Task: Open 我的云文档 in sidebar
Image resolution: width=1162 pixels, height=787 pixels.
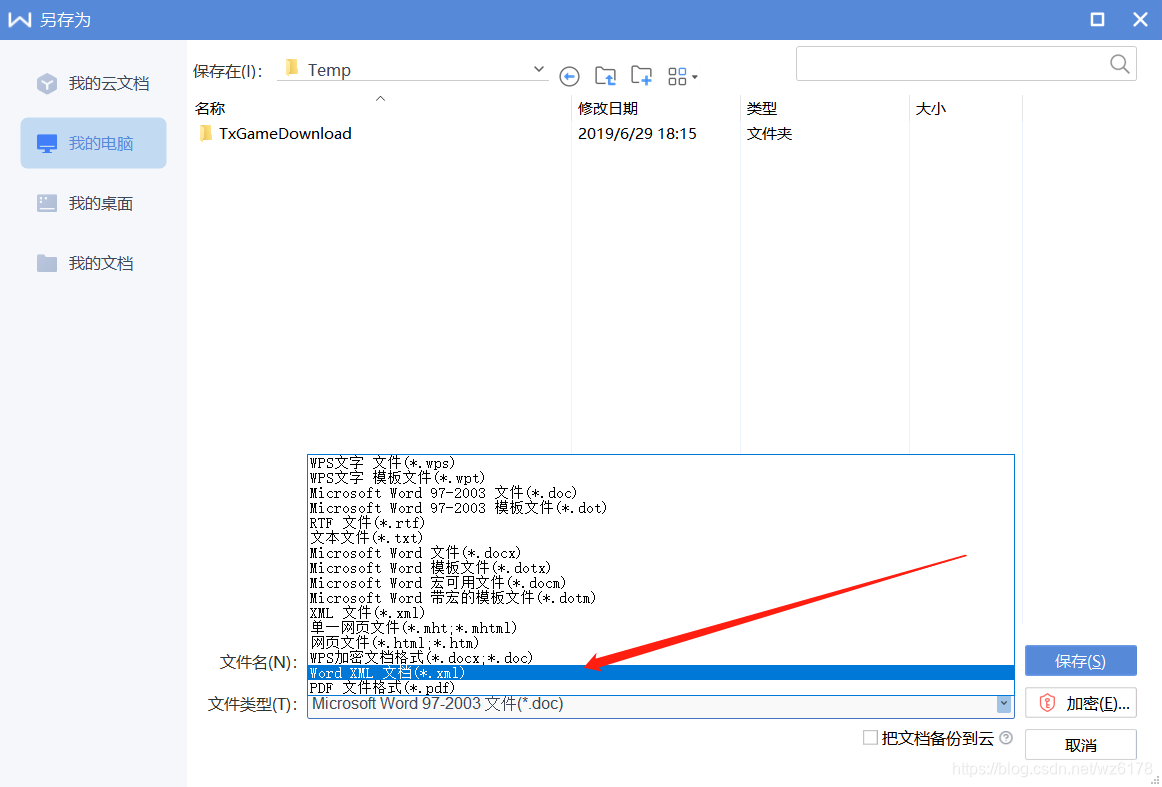Action: [x=93, y=84]
